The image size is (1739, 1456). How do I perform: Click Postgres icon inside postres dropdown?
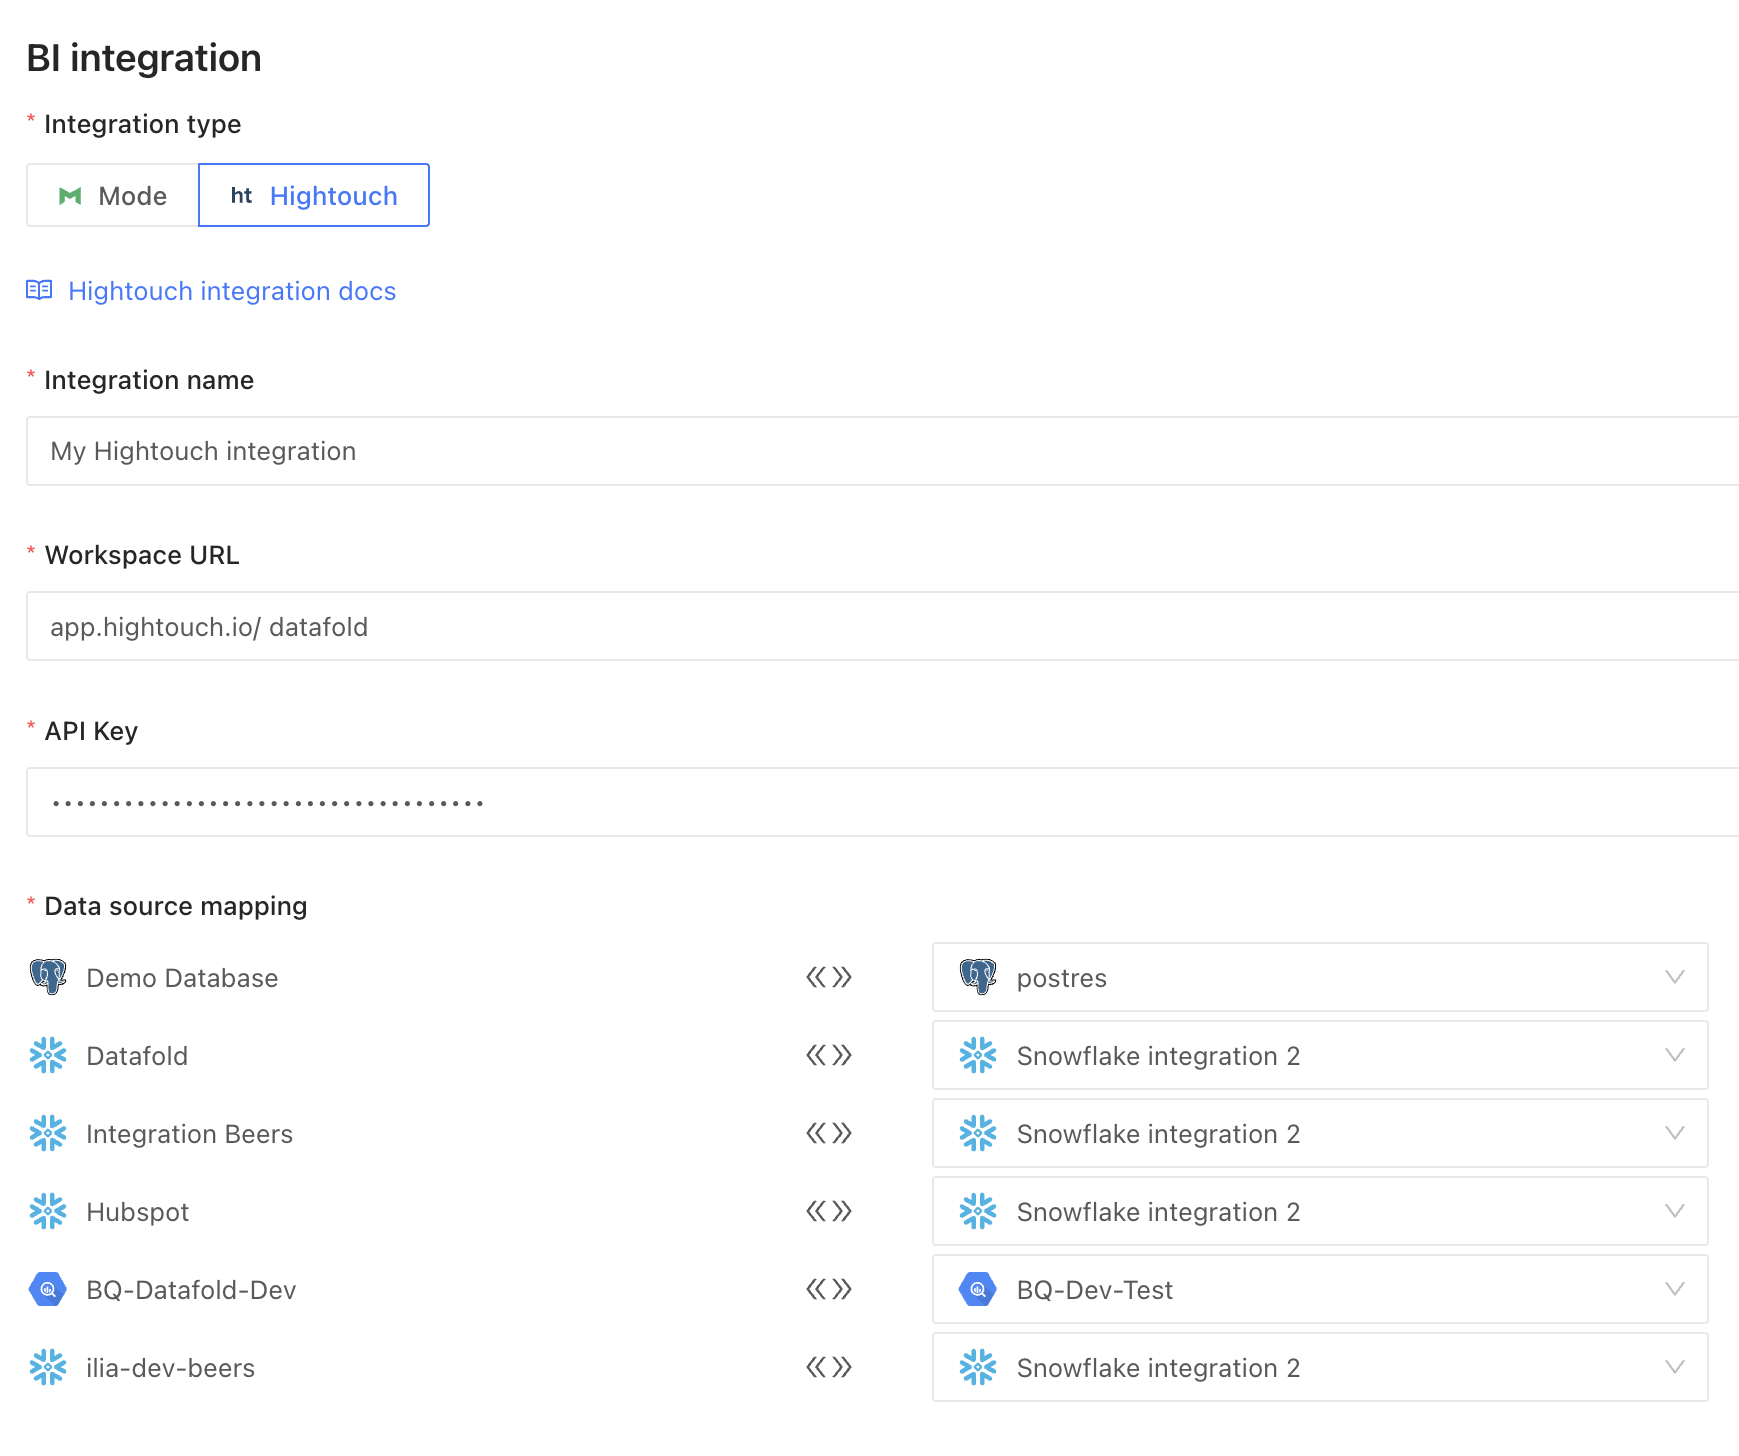978,977
